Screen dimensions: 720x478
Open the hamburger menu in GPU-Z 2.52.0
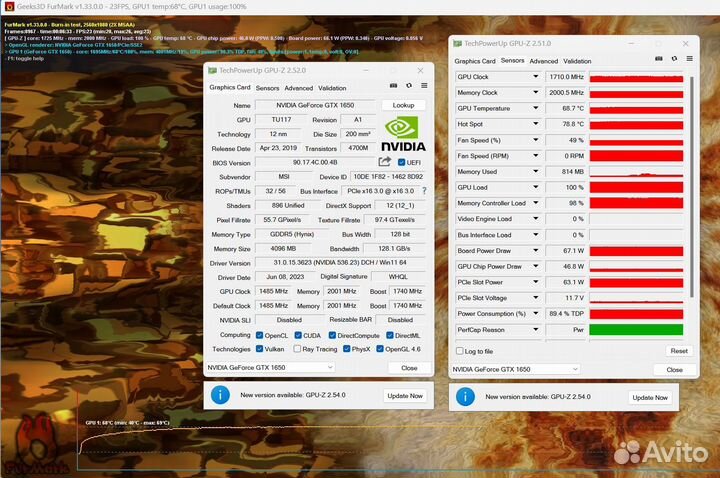(424, 86)
